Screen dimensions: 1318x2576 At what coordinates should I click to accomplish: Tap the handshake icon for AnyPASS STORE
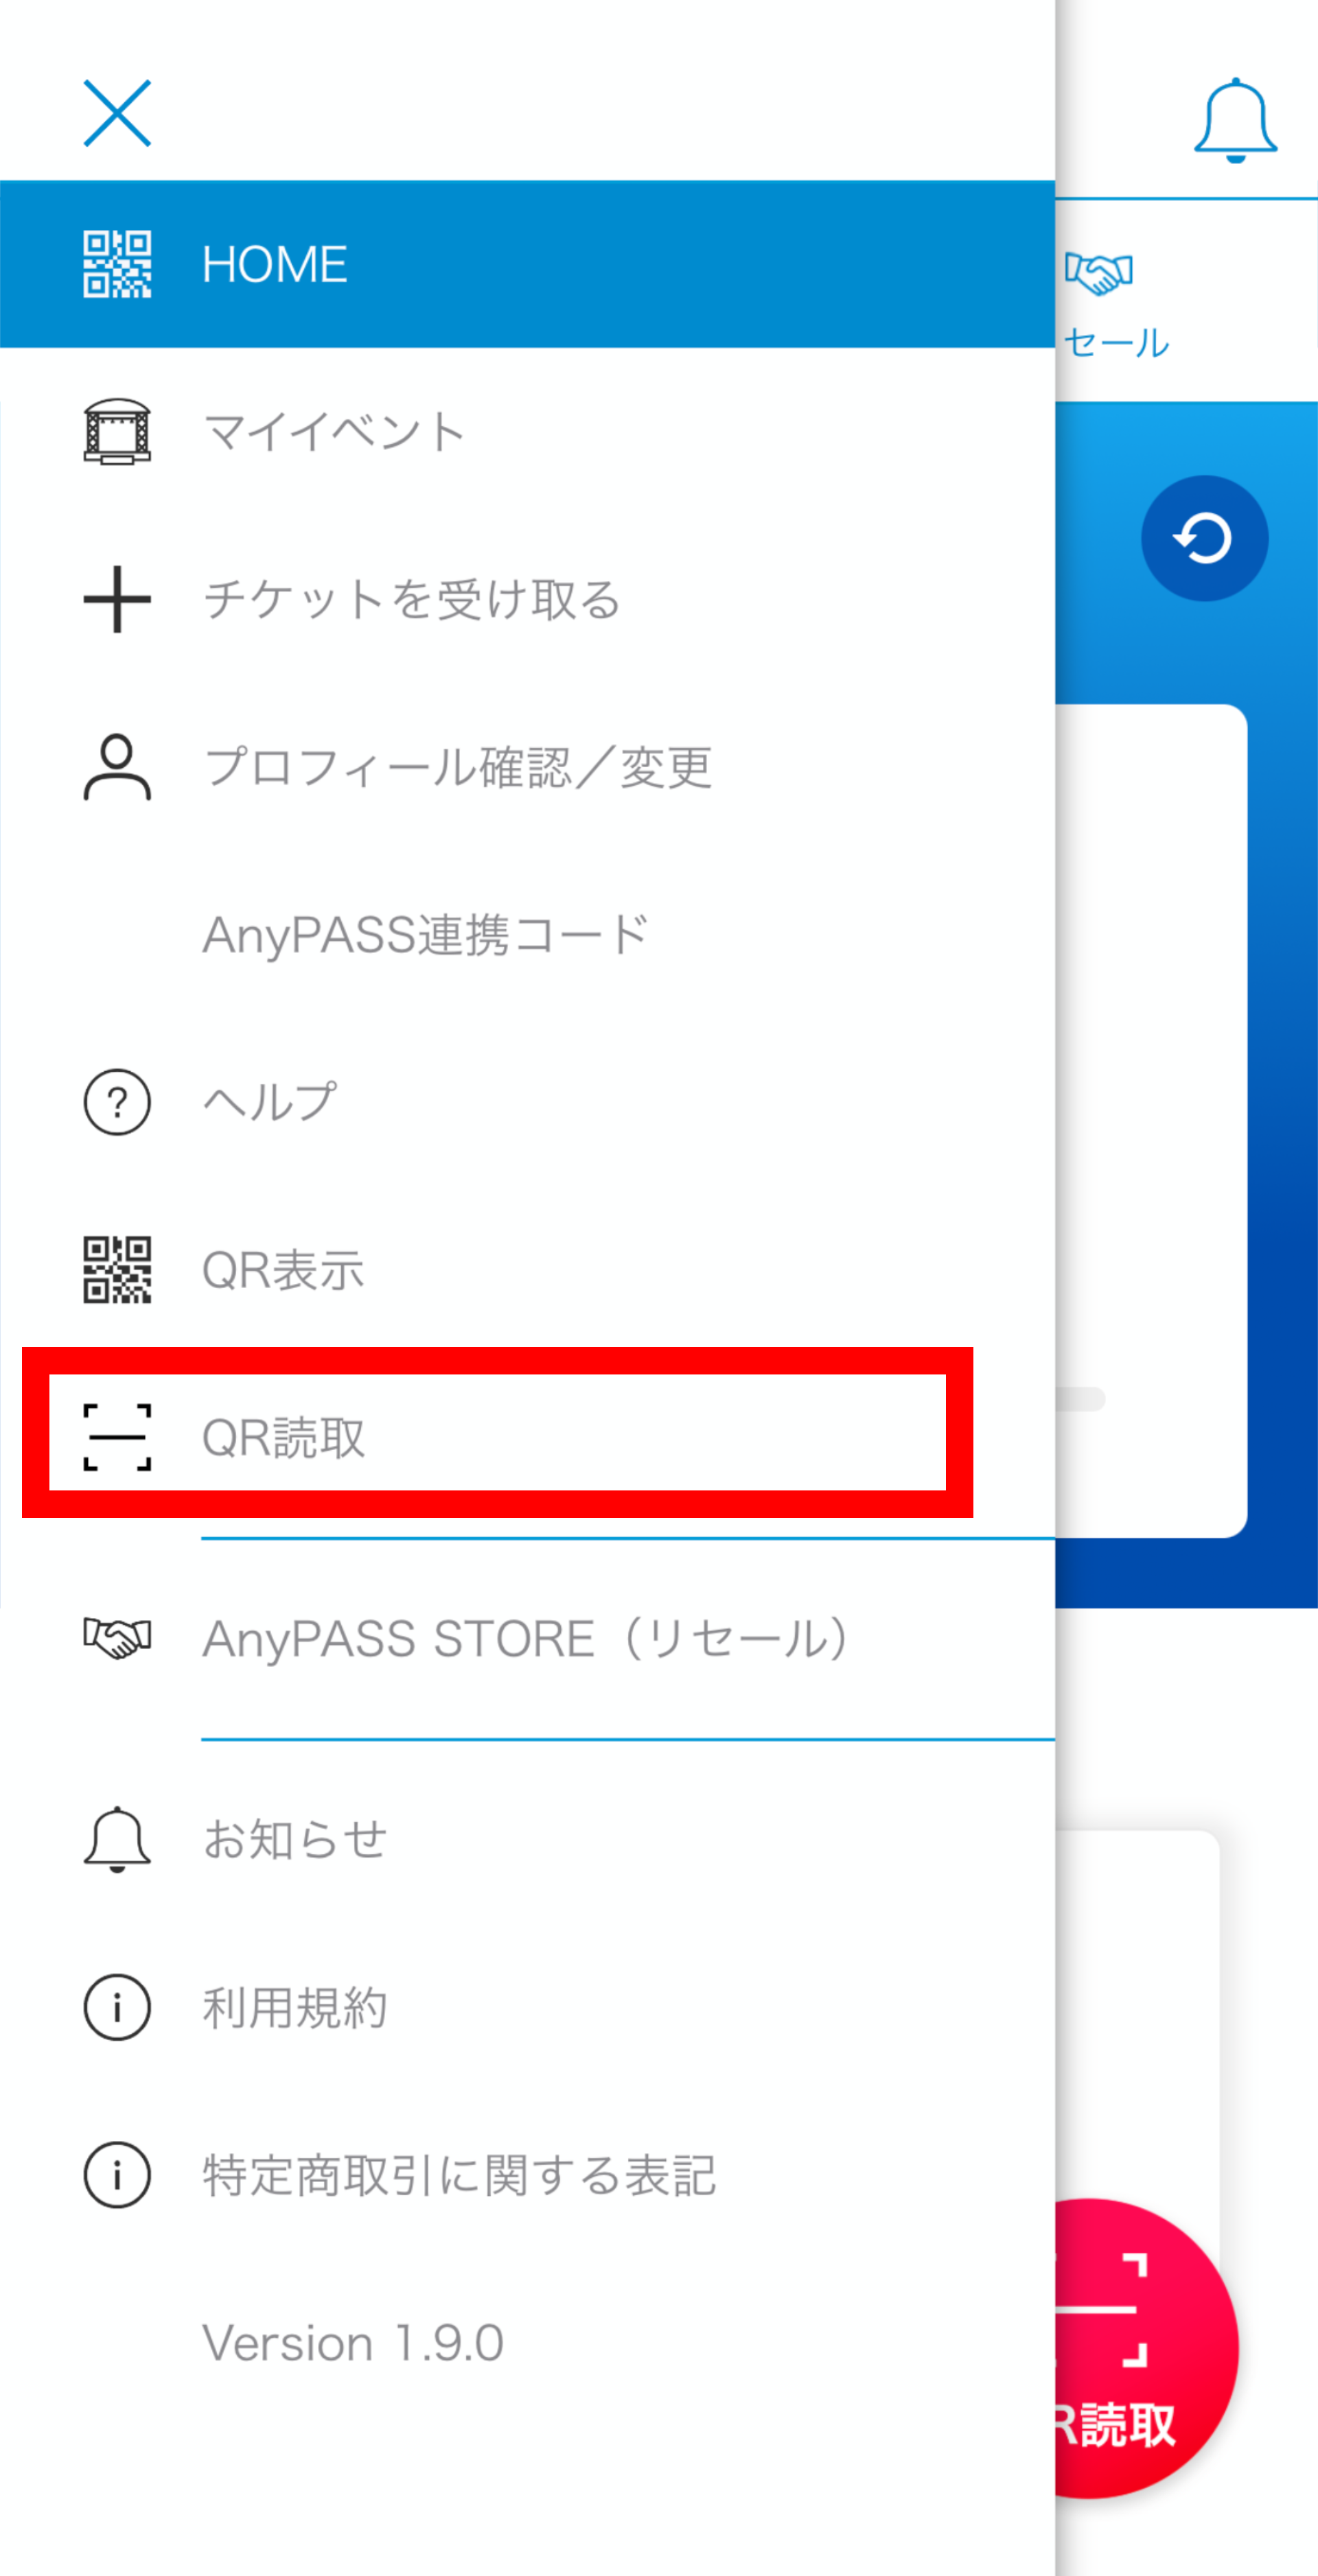click(x=117, y=1638)
